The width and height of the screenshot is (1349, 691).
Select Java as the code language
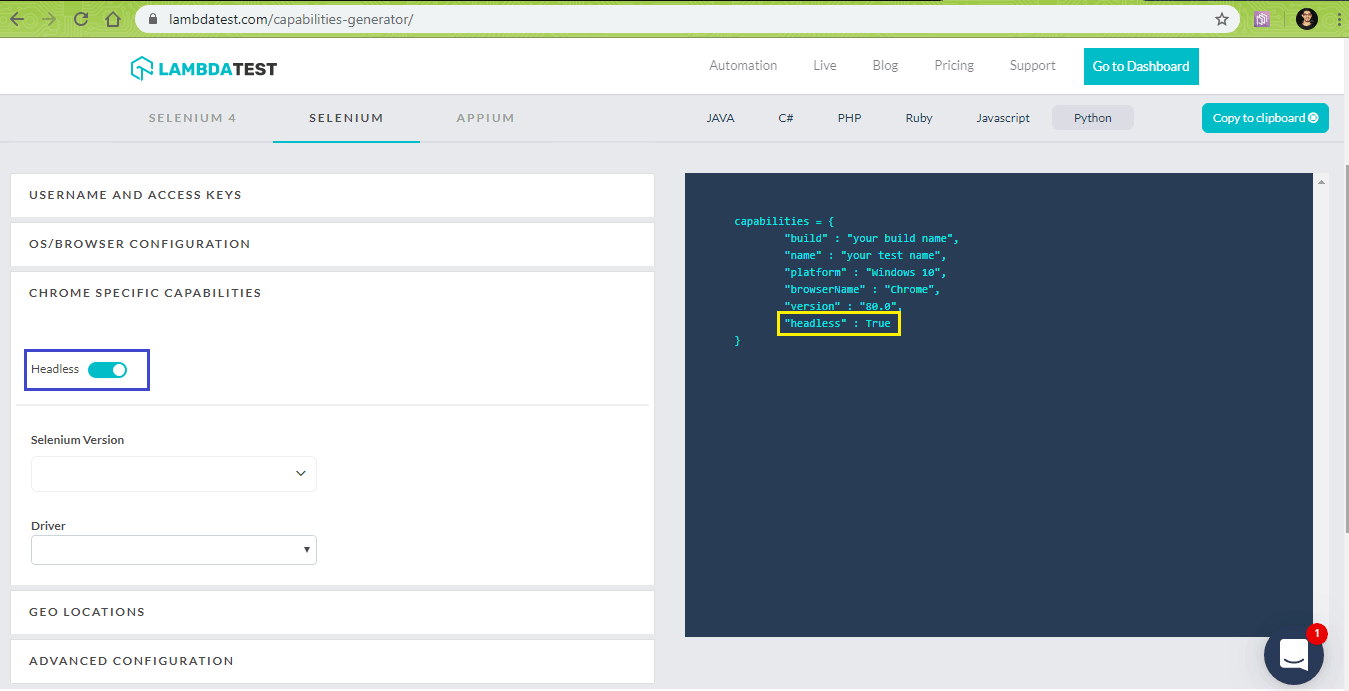click(x=720, y=118)
